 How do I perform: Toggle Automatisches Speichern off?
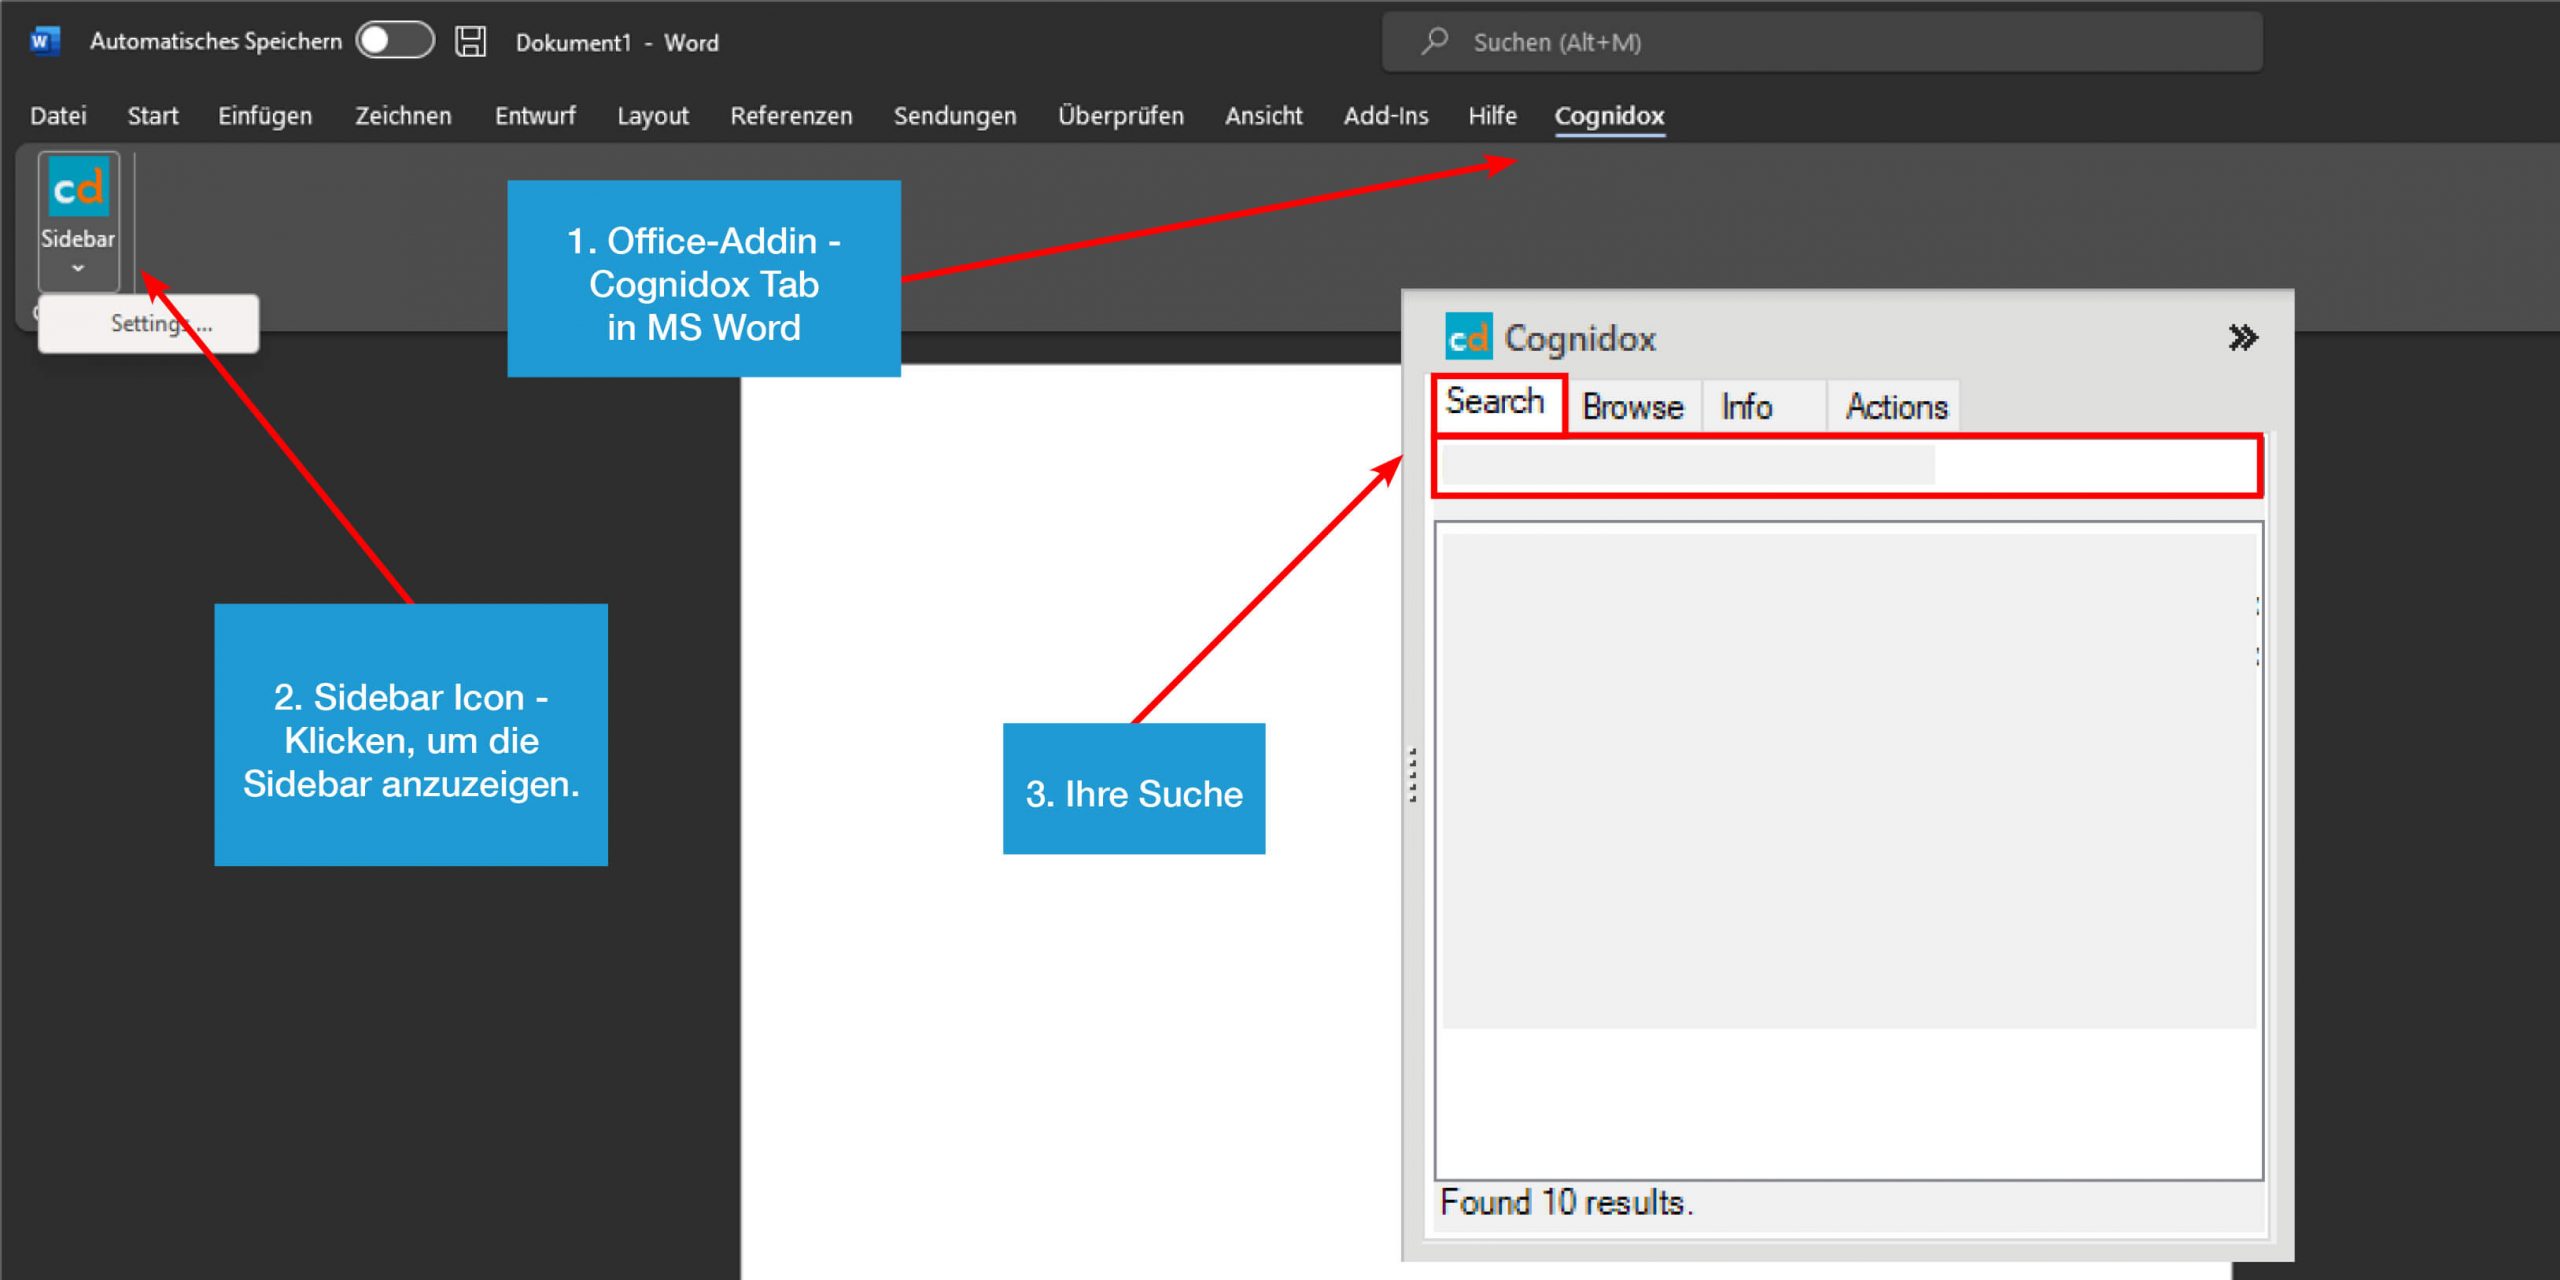[x=394, y=41]
